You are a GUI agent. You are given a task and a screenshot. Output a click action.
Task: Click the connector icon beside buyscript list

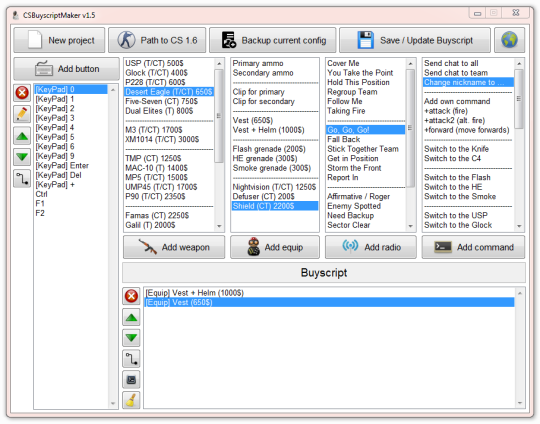coord(131,359)
